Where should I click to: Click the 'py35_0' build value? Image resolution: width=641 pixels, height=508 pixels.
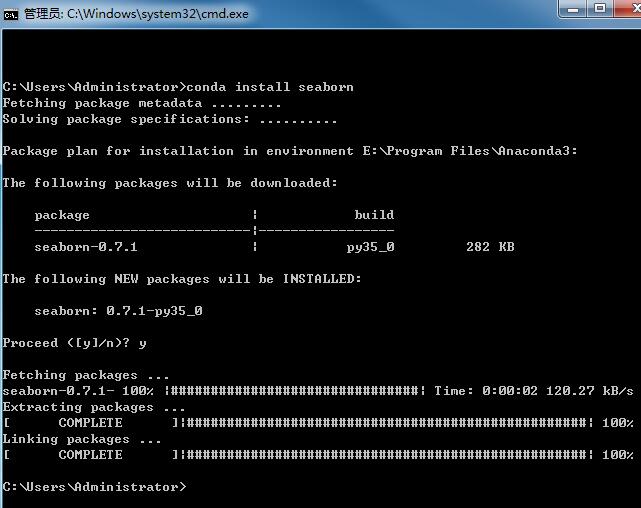click(370, 247)
